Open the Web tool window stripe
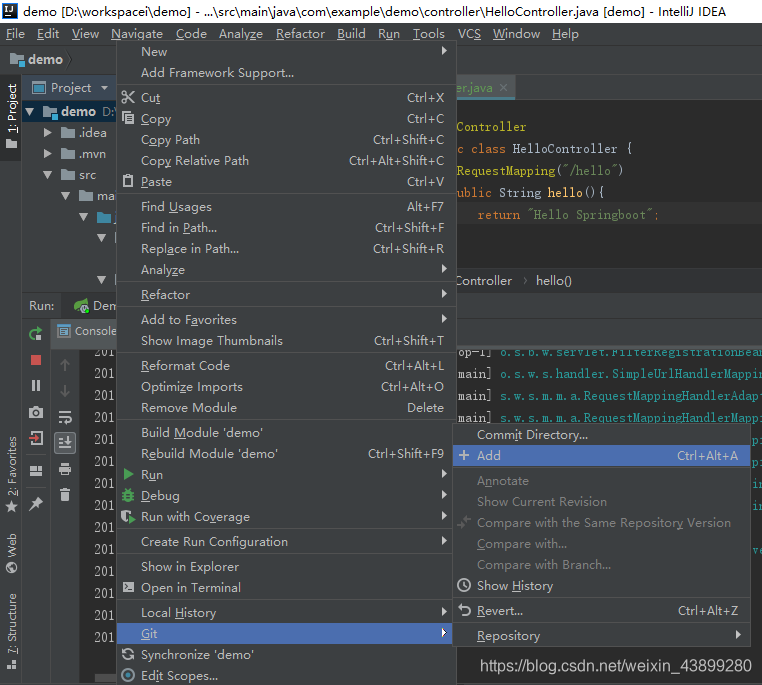 [x=11, y=553]
